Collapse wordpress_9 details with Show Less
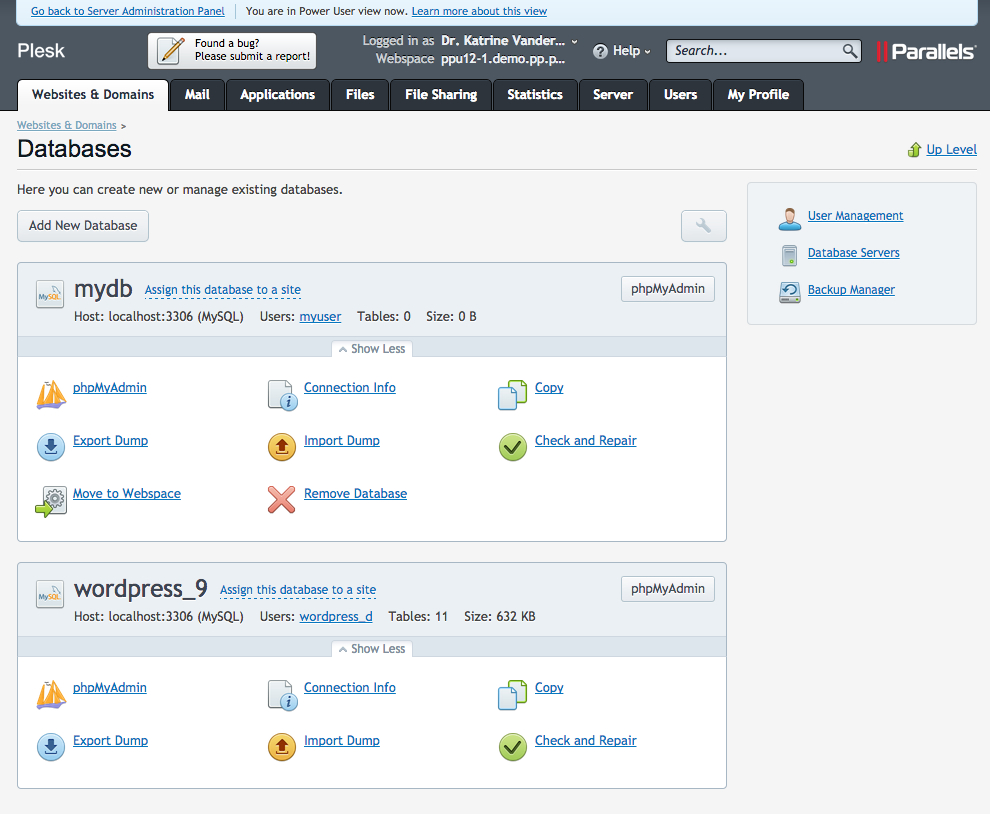This screenshot has width=990, height=814. [x=372, y=649]
